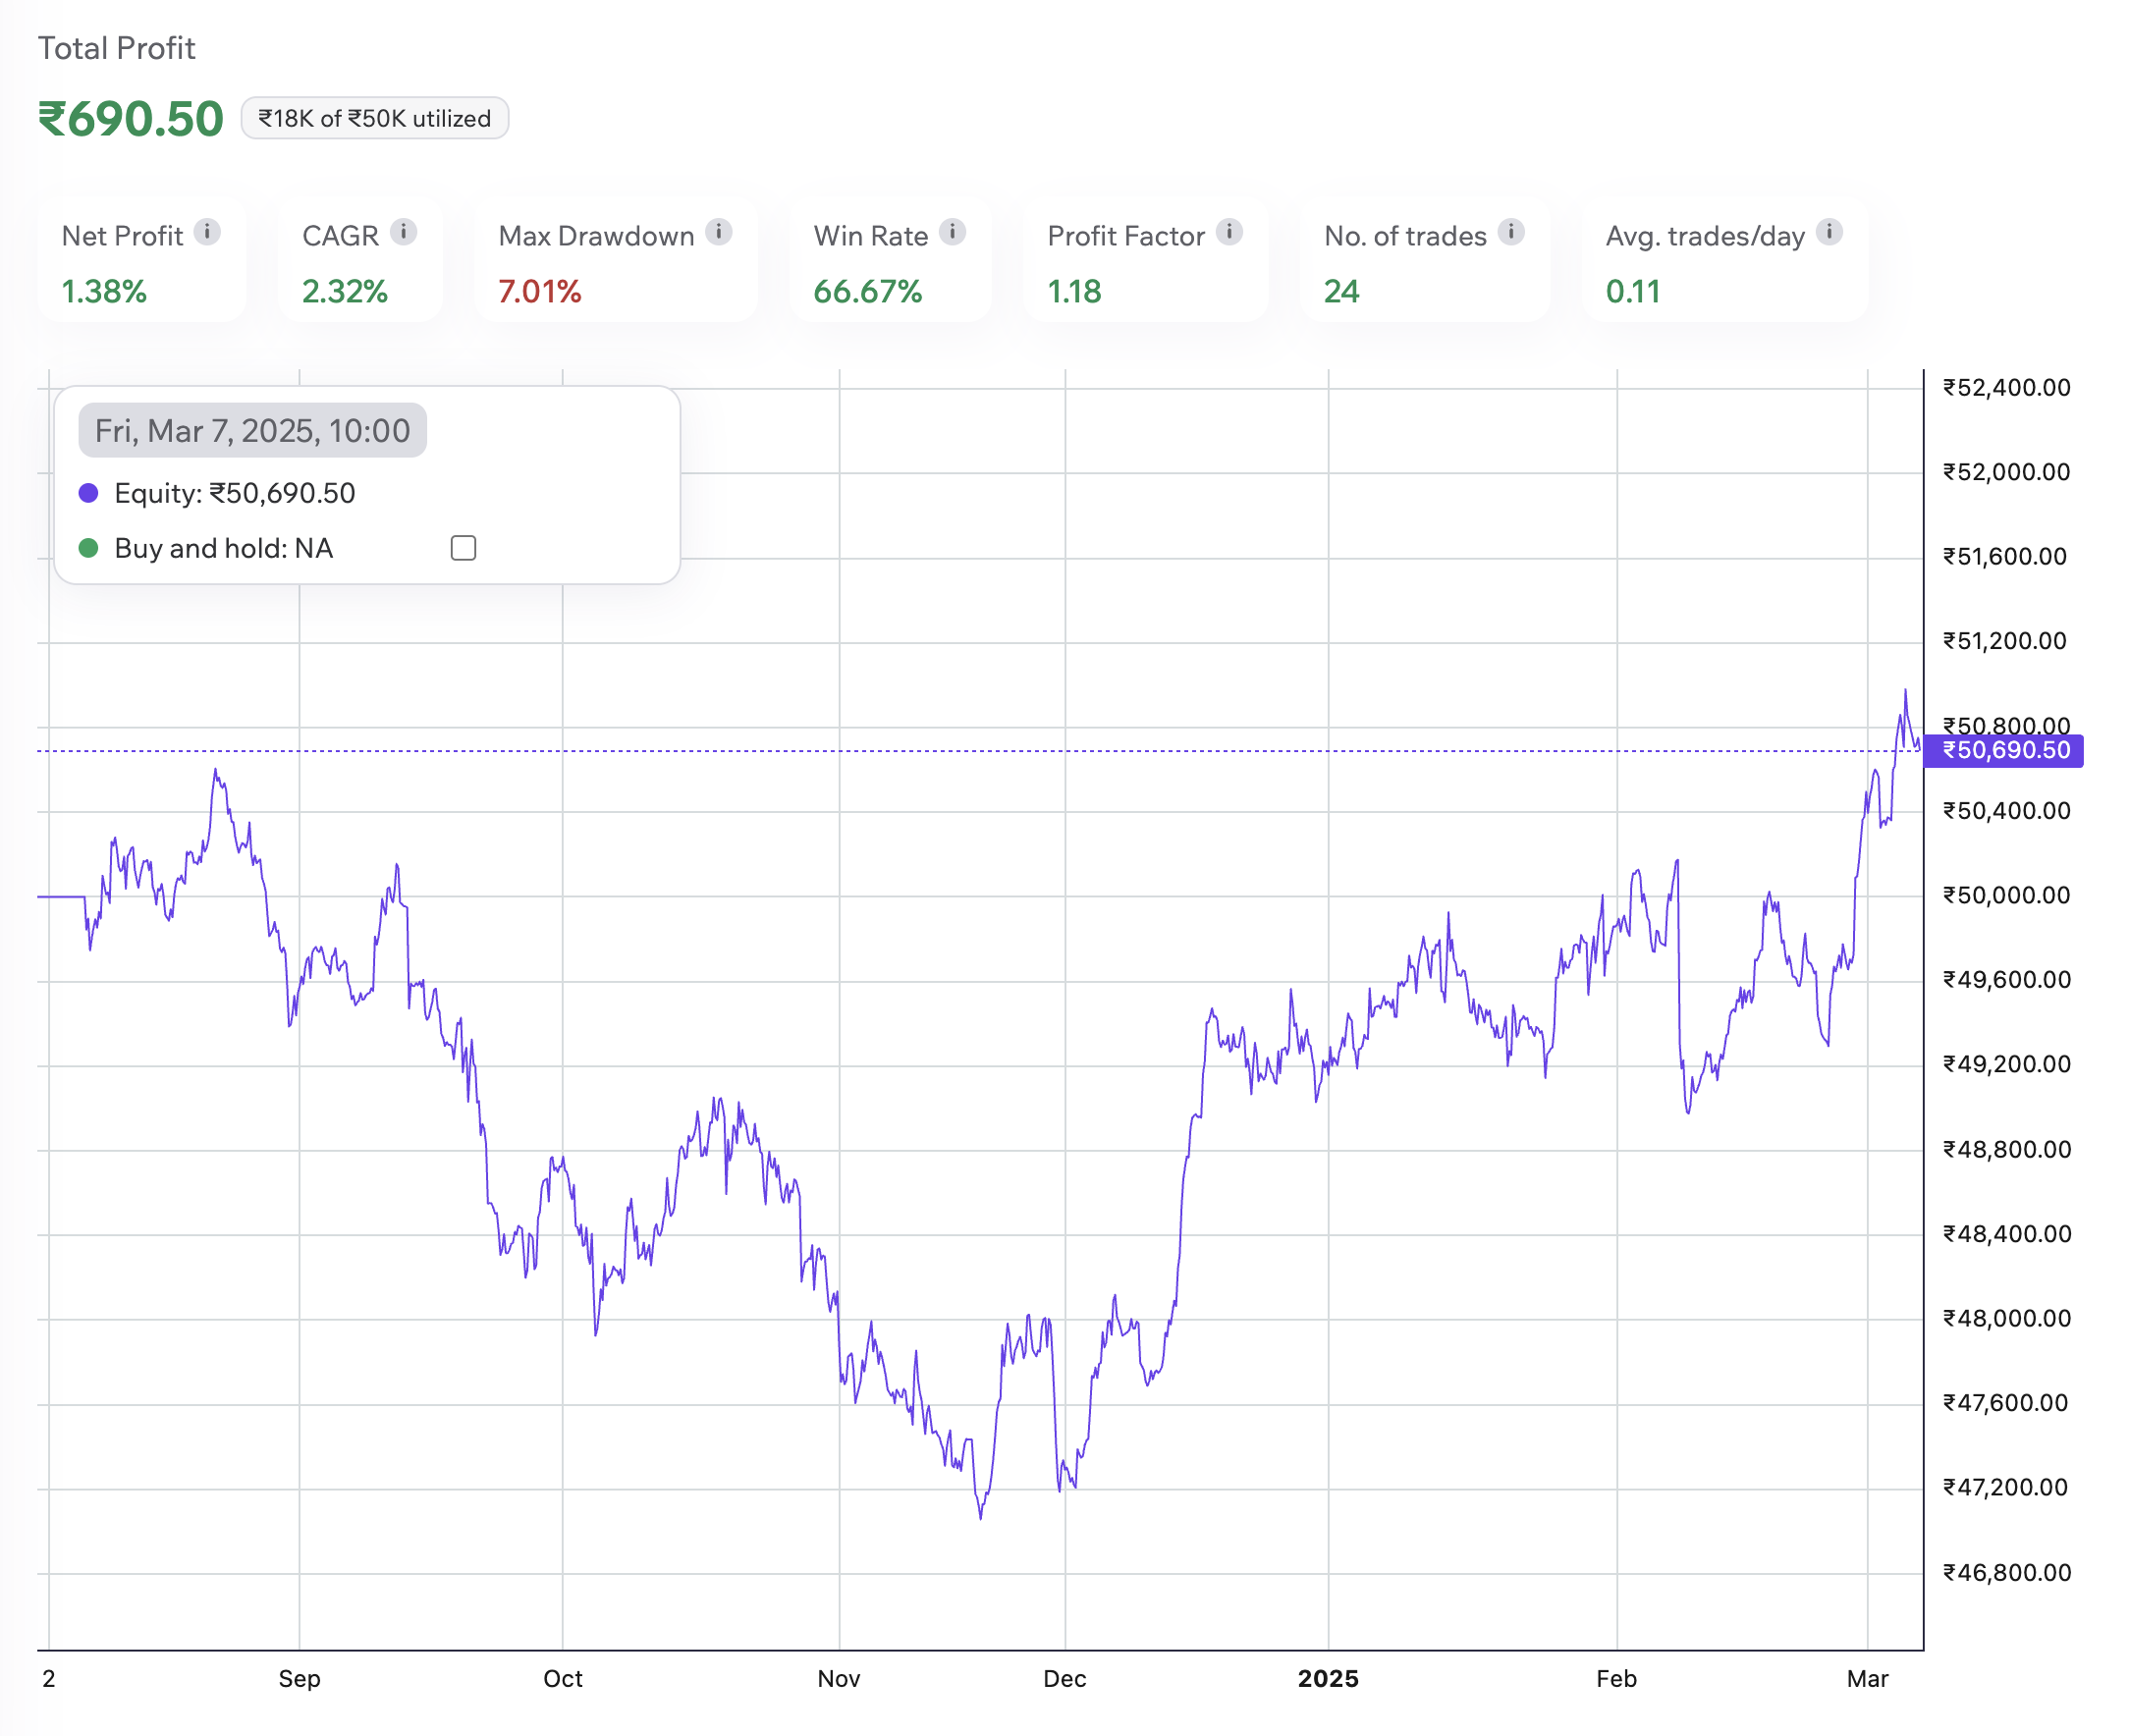Open the ₹18K of ₹50K utilized badge
Image resolution: width=2129 pixels, height=1736 pixels.
[x=375, y=118]
